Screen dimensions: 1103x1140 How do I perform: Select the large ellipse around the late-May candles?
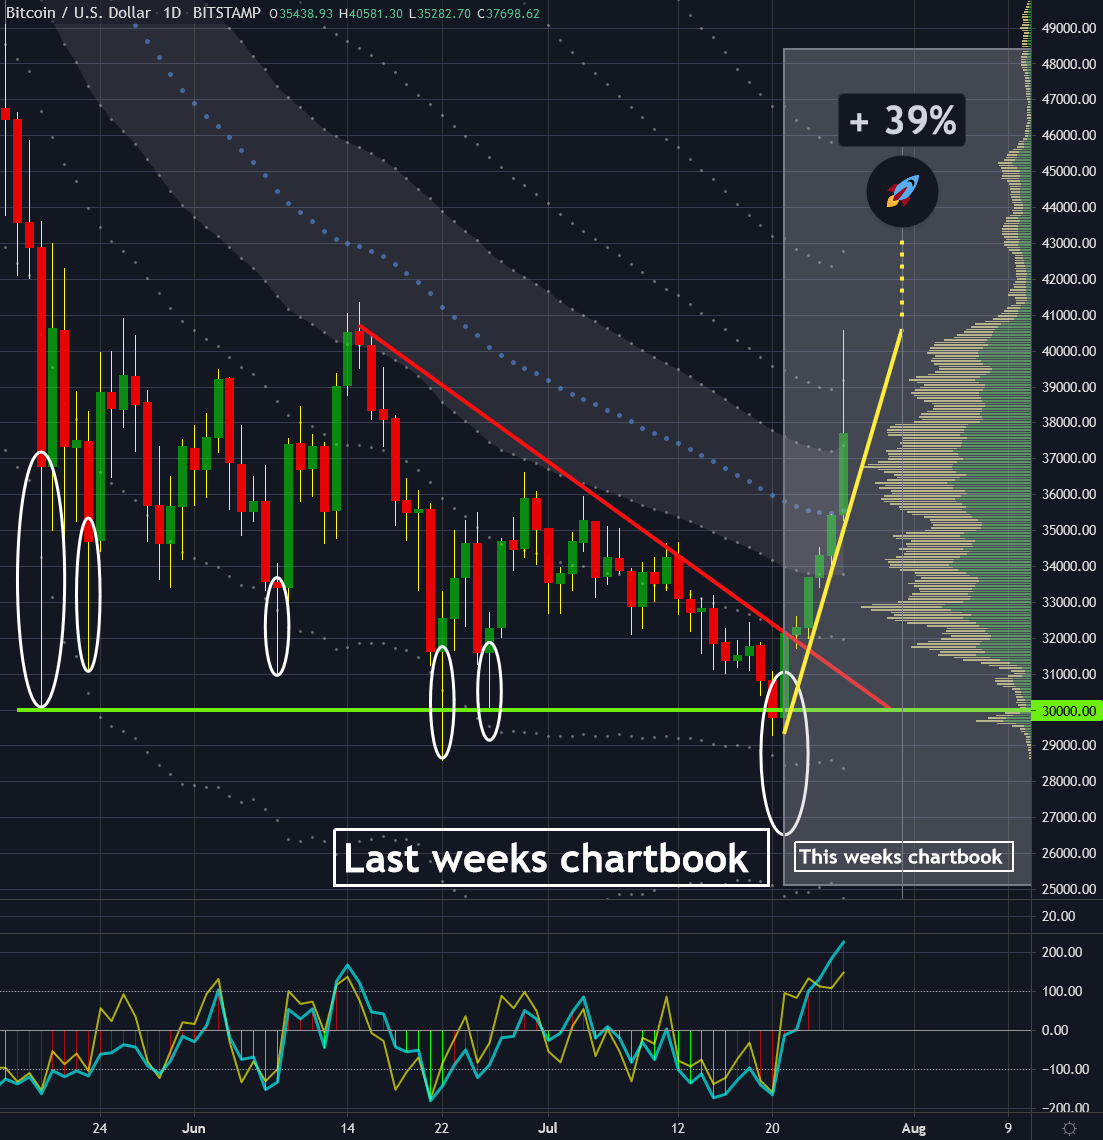pyautogui.click(x=38, y=580)
